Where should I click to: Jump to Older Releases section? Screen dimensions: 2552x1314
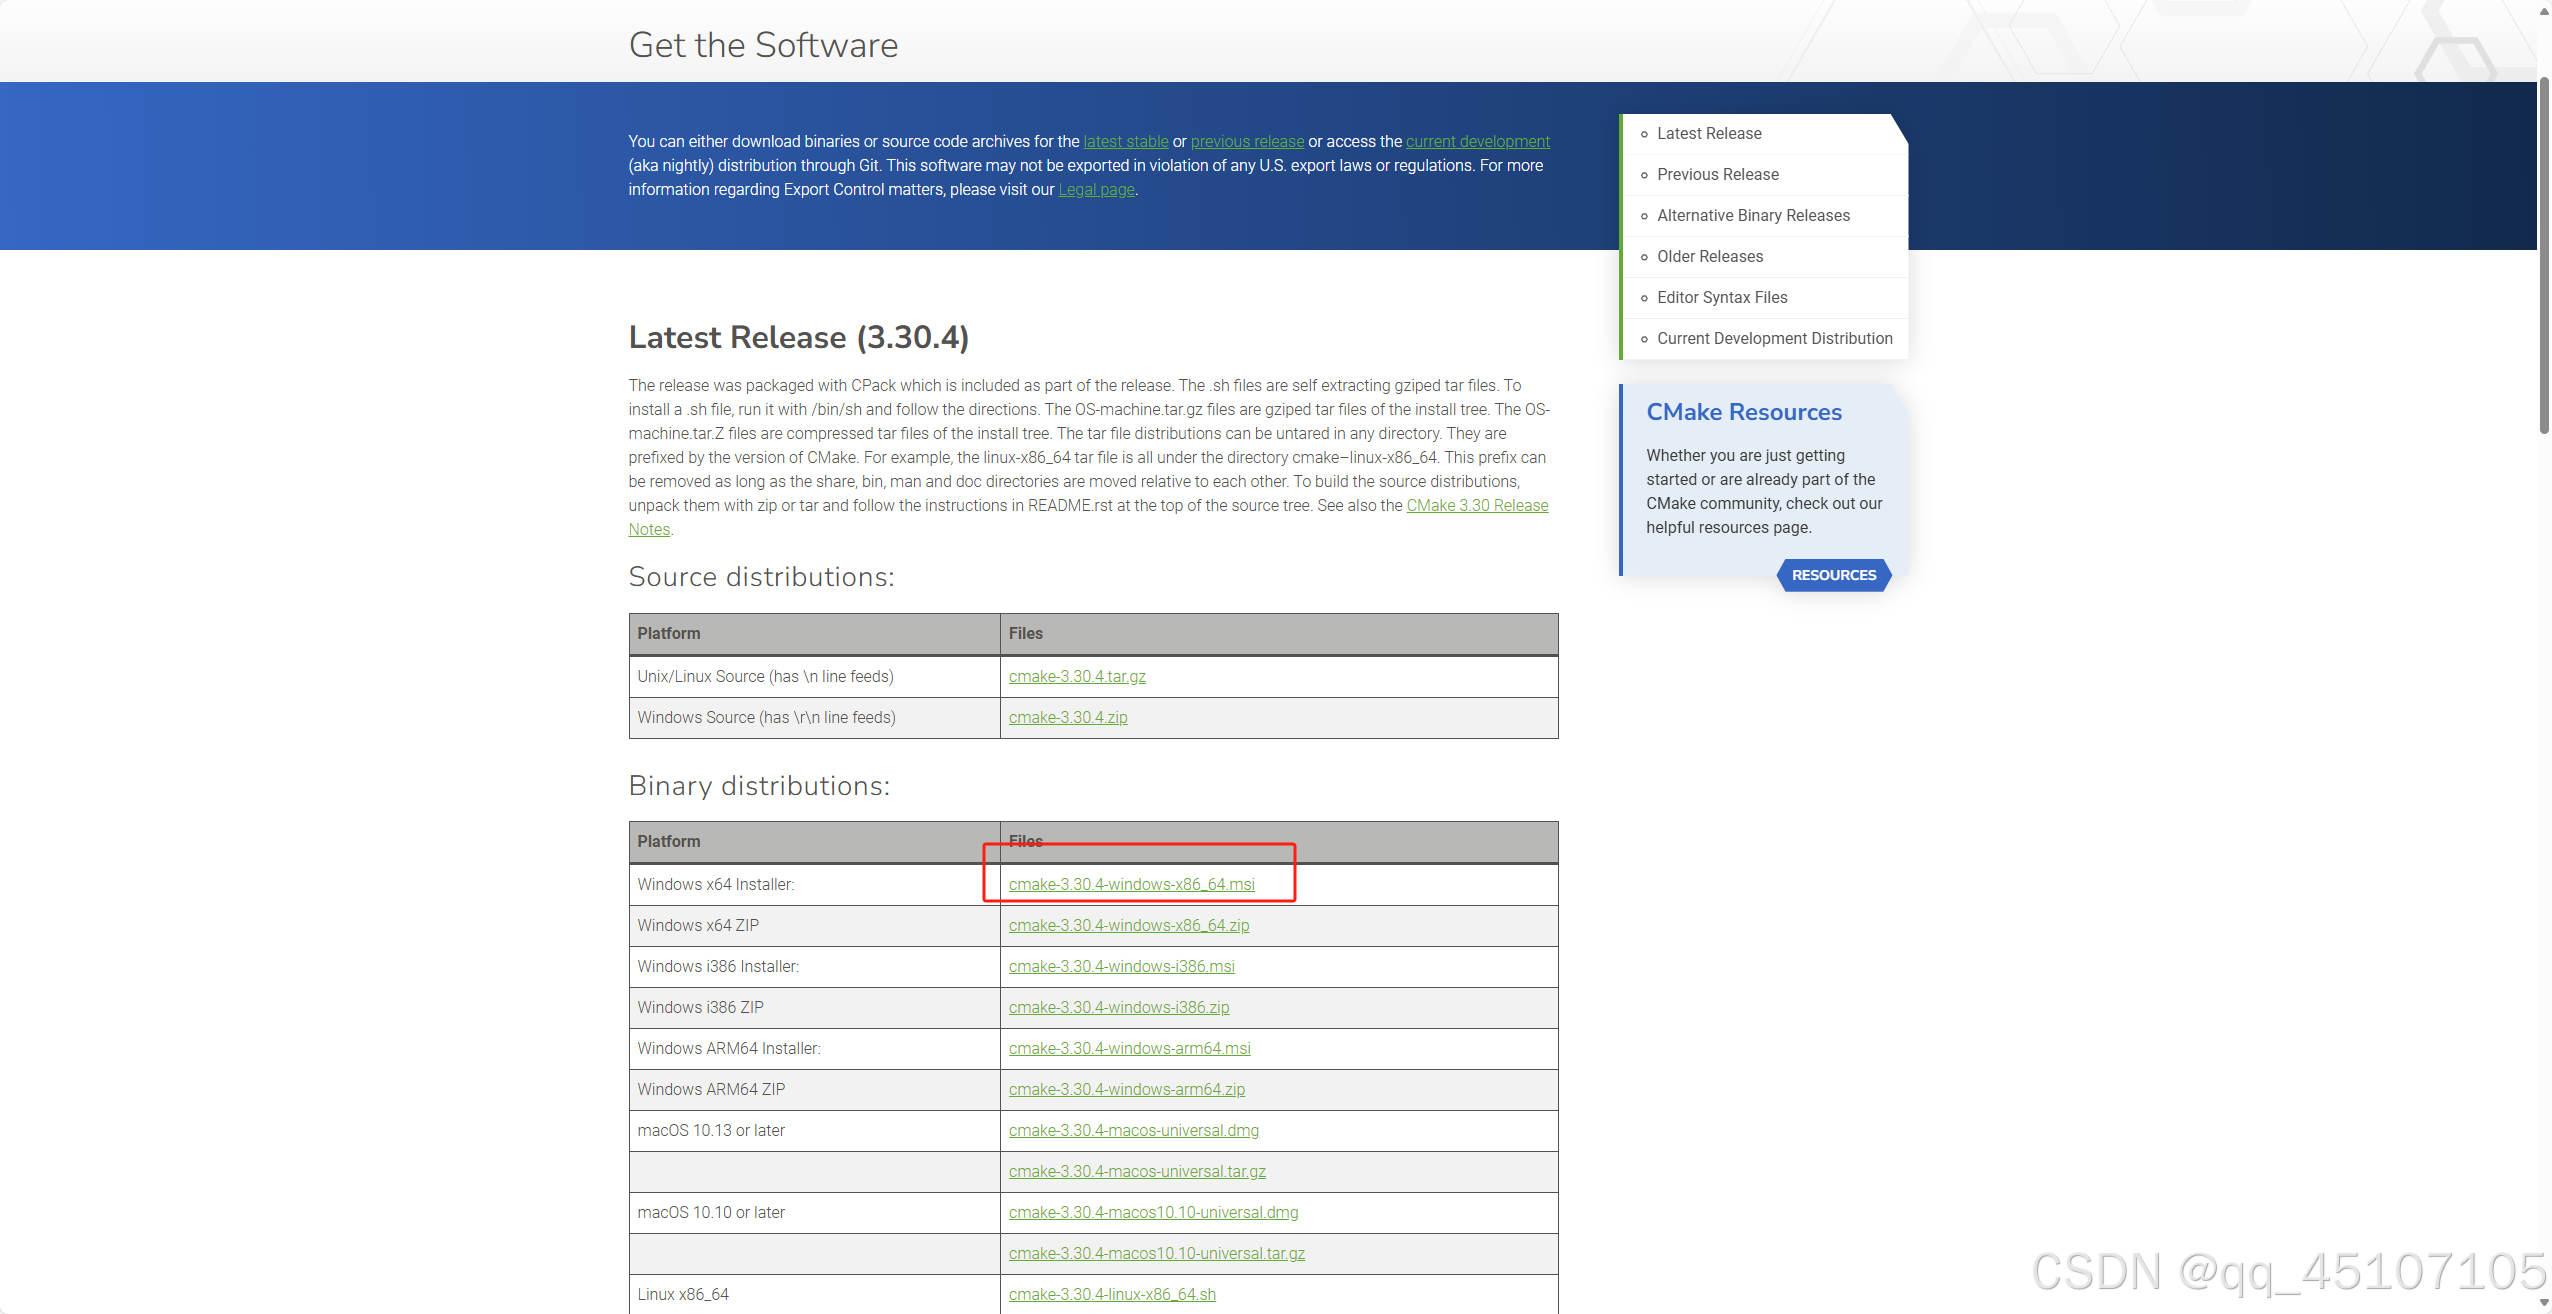(1709, 256)
